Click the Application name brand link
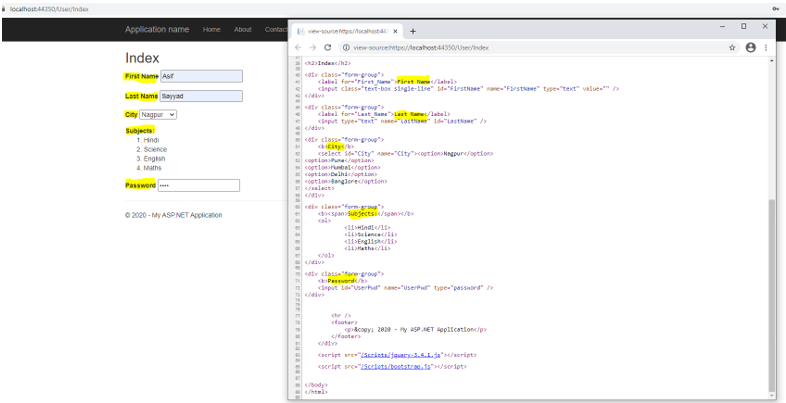Viewport: 786px width, 403px height. pos(157,30)
